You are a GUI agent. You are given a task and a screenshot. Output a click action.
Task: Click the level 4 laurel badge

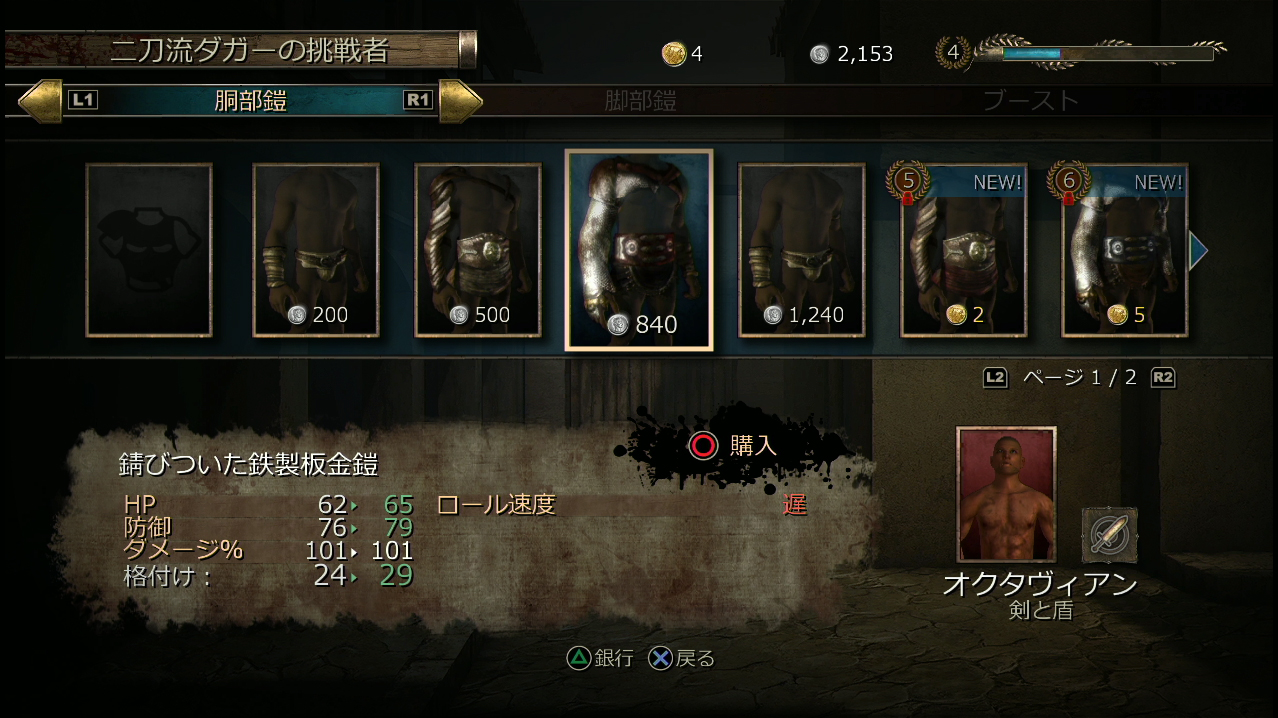953,52
